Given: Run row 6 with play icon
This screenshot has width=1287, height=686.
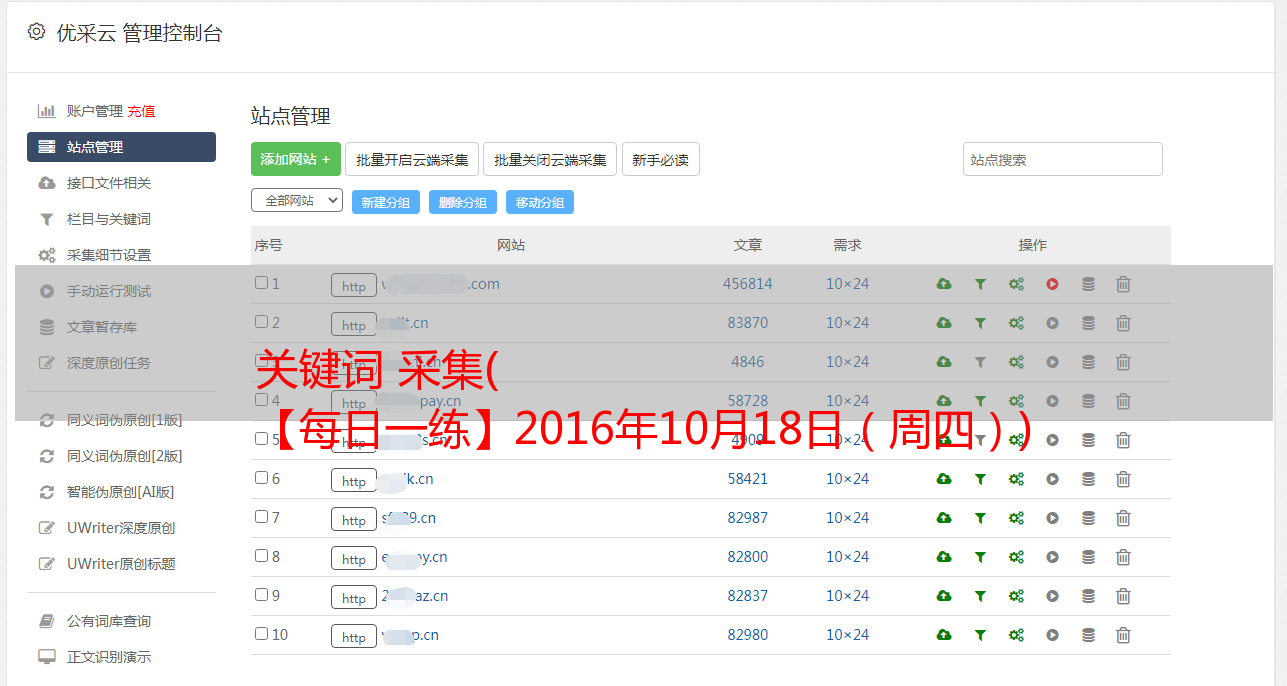Looking at the screenshot, I should tap(1052, 479).
